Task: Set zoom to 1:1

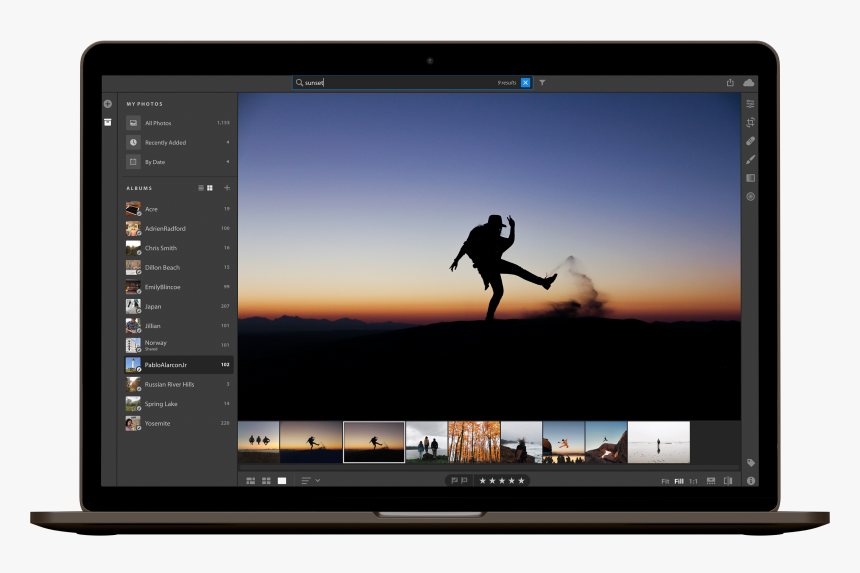Action: [x=693, y=481]
